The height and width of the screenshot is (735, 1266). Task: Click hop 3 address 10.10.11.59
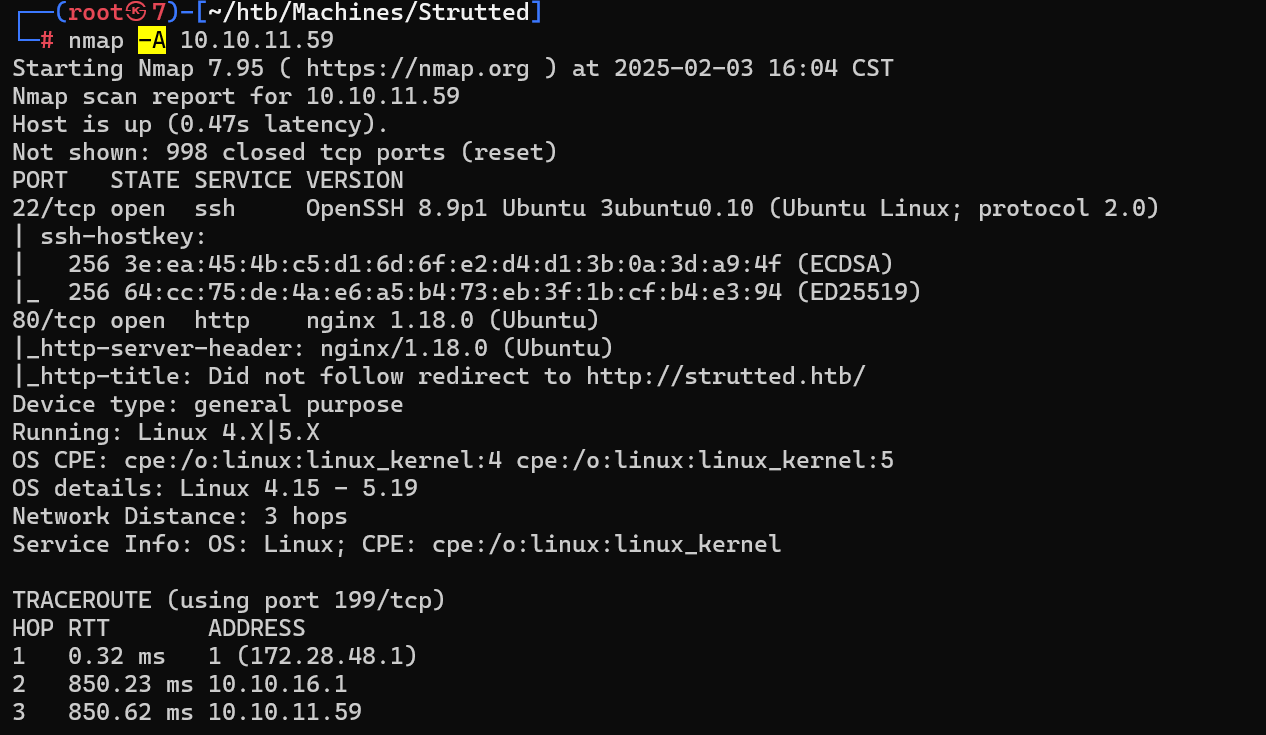tap(285, 712)
